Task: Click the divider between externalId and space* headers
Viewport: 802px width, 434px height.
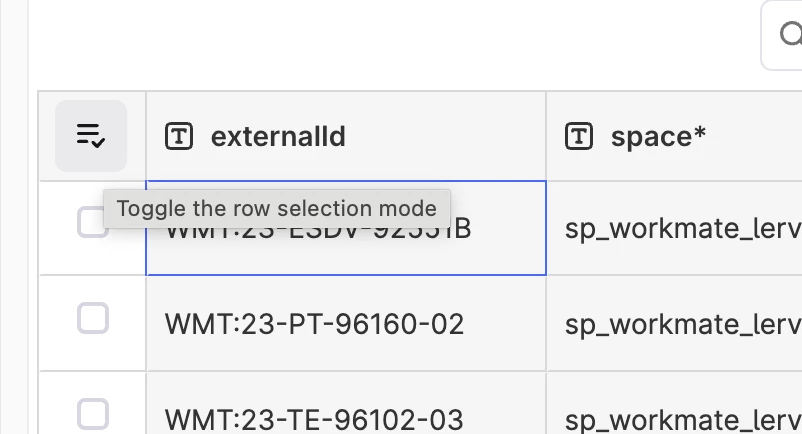Action: (x=546, y=136)
